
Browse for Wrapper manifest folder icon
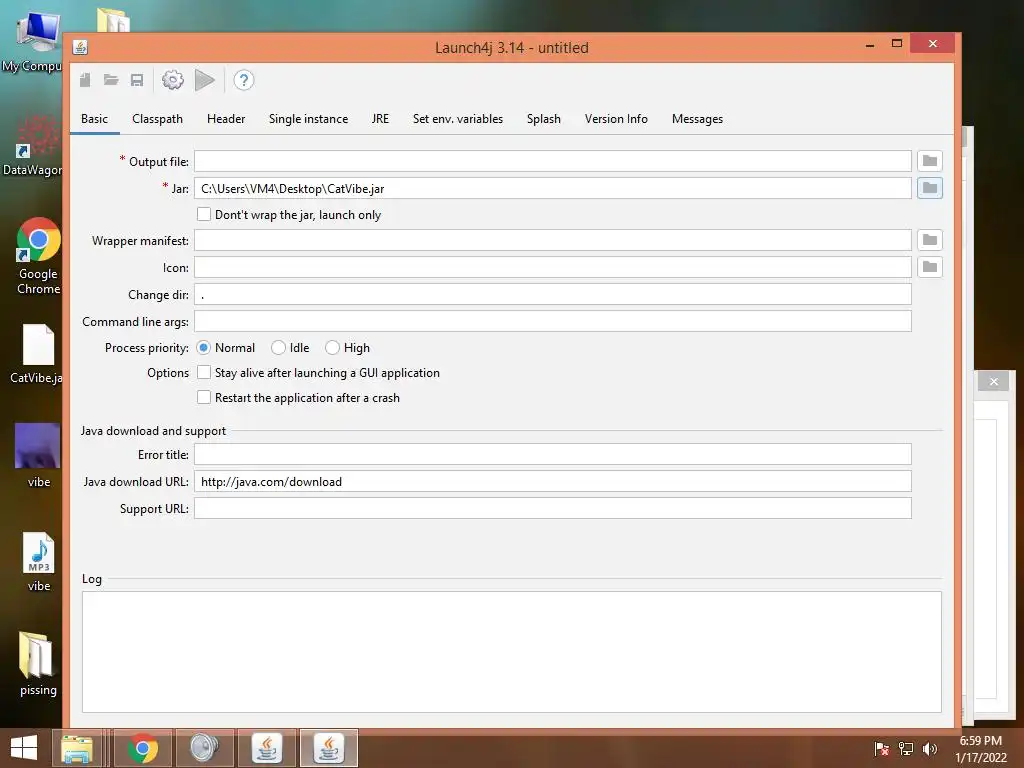[929, 240]
